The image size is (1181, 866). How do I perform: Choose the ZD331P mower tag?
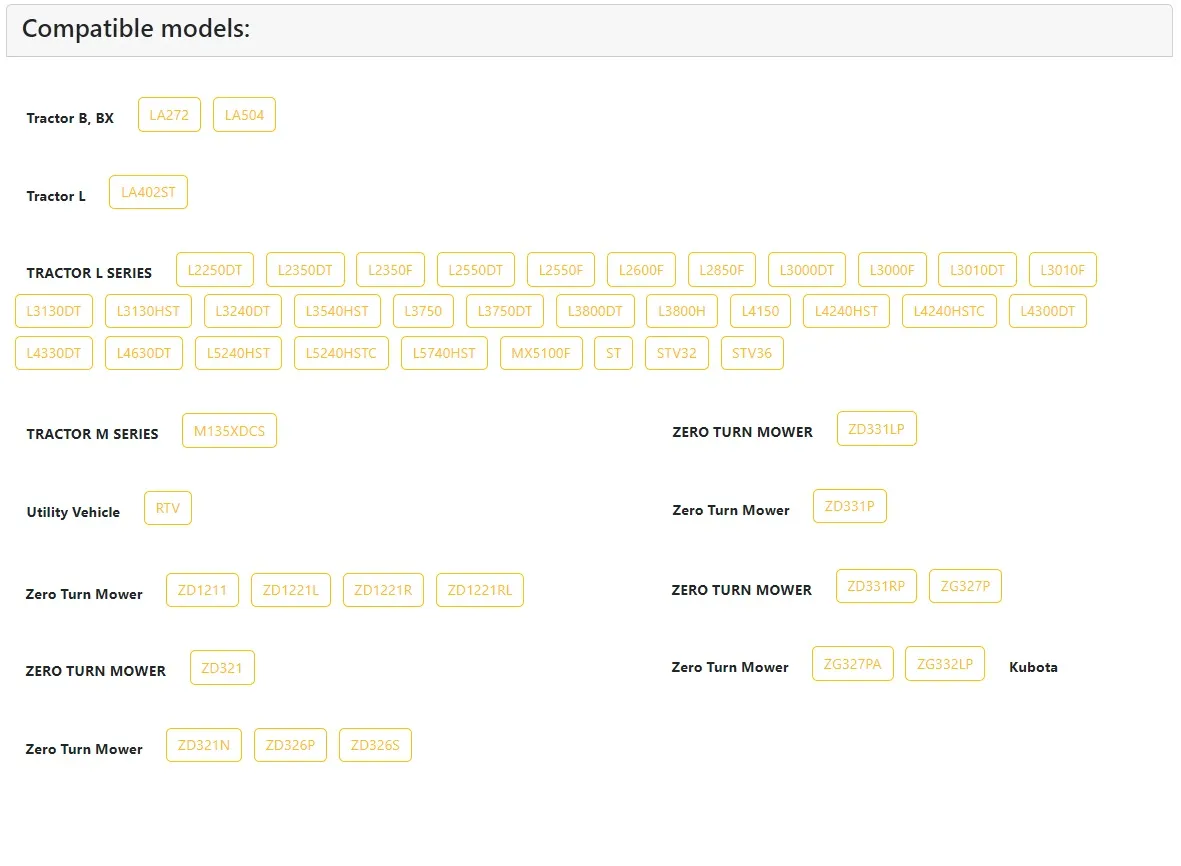(x=850, y=507)
